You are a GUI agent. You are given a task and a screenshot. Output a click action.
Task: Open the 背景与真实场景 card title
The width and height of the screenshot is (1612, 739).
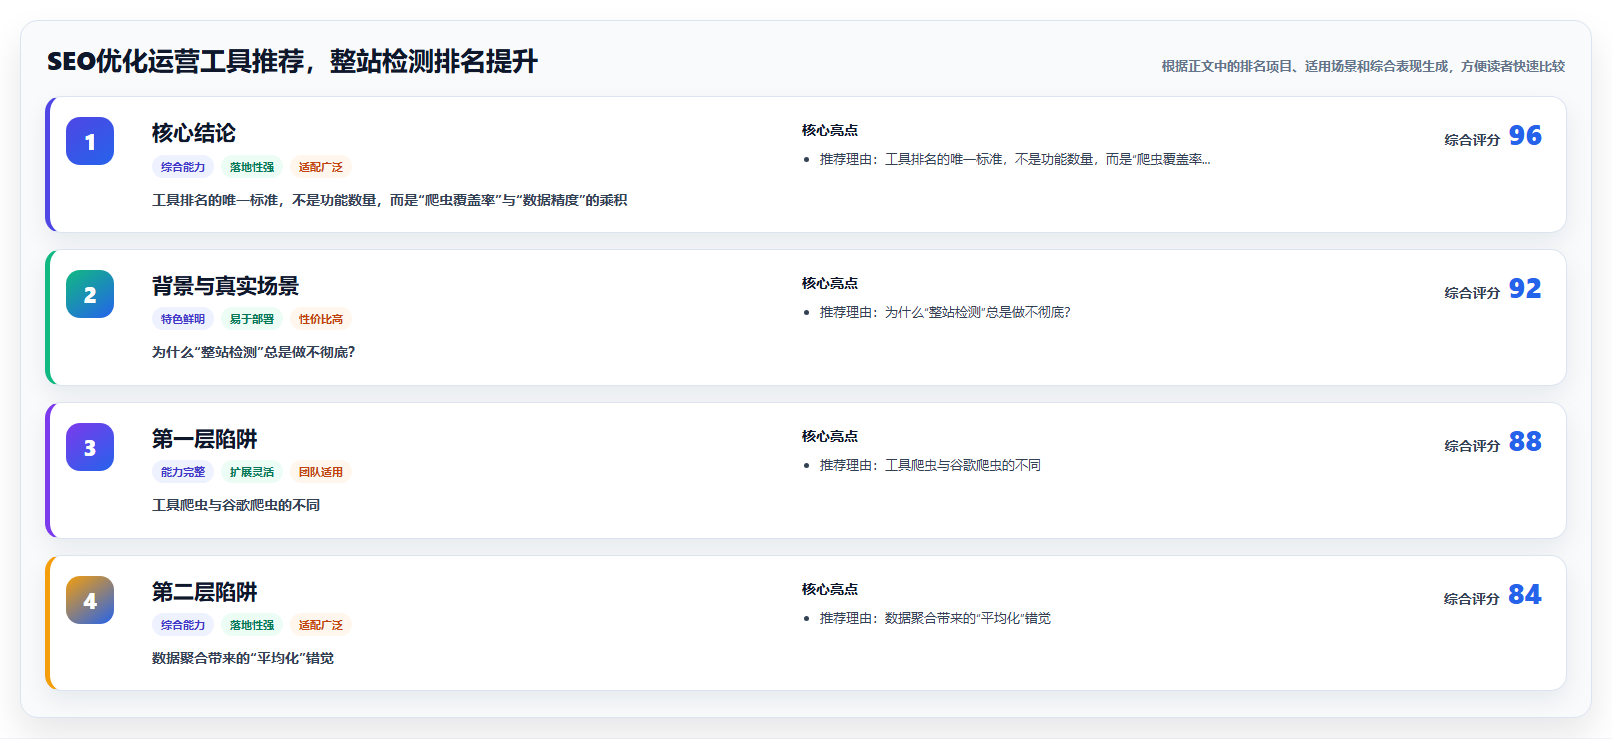coord(225,286)
